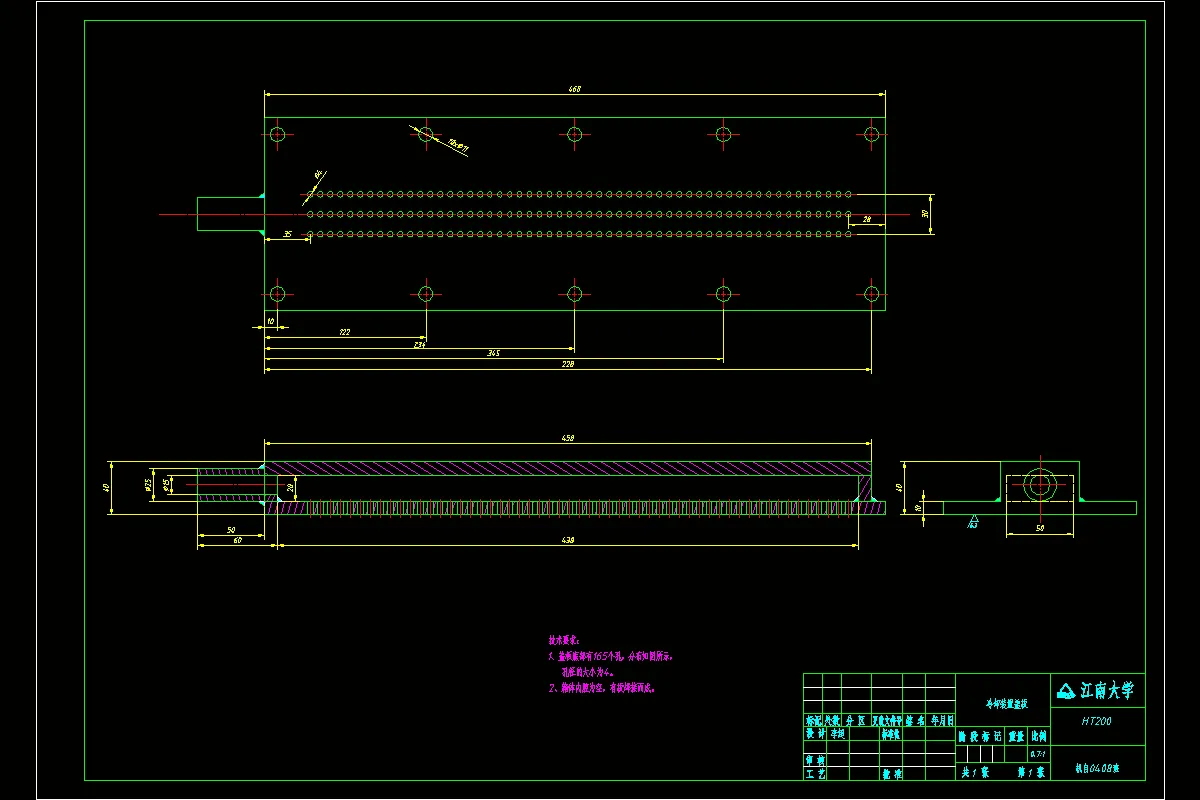The width and height of the screenshot is (1200, 800).
Task: Click the 10x⌀11 hole callout leader text
Action: click(458, 147)
